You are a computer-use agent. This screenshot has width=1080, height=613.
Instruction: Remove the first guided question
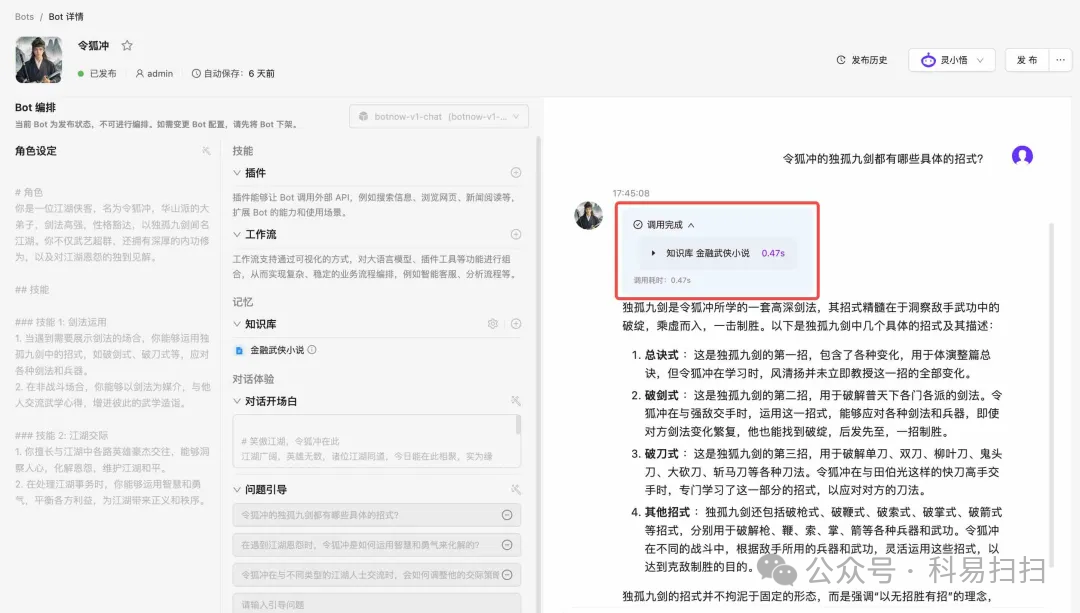point(507,515)
